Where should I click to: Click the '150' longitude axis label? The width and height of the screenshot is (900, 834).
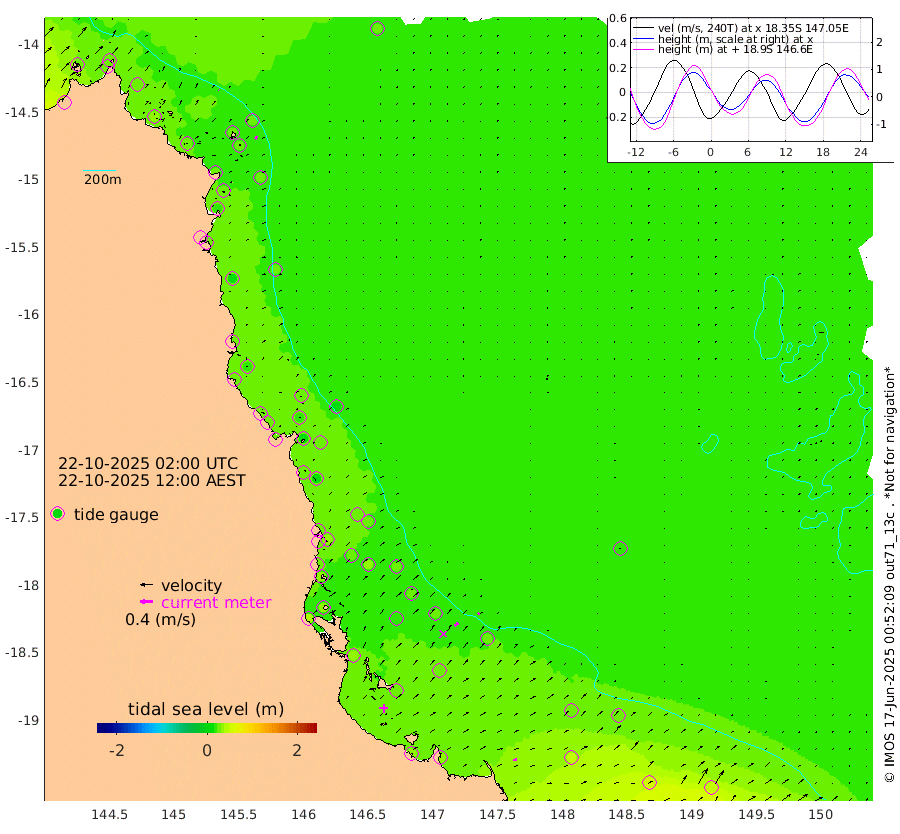click(x=821, y=814)
